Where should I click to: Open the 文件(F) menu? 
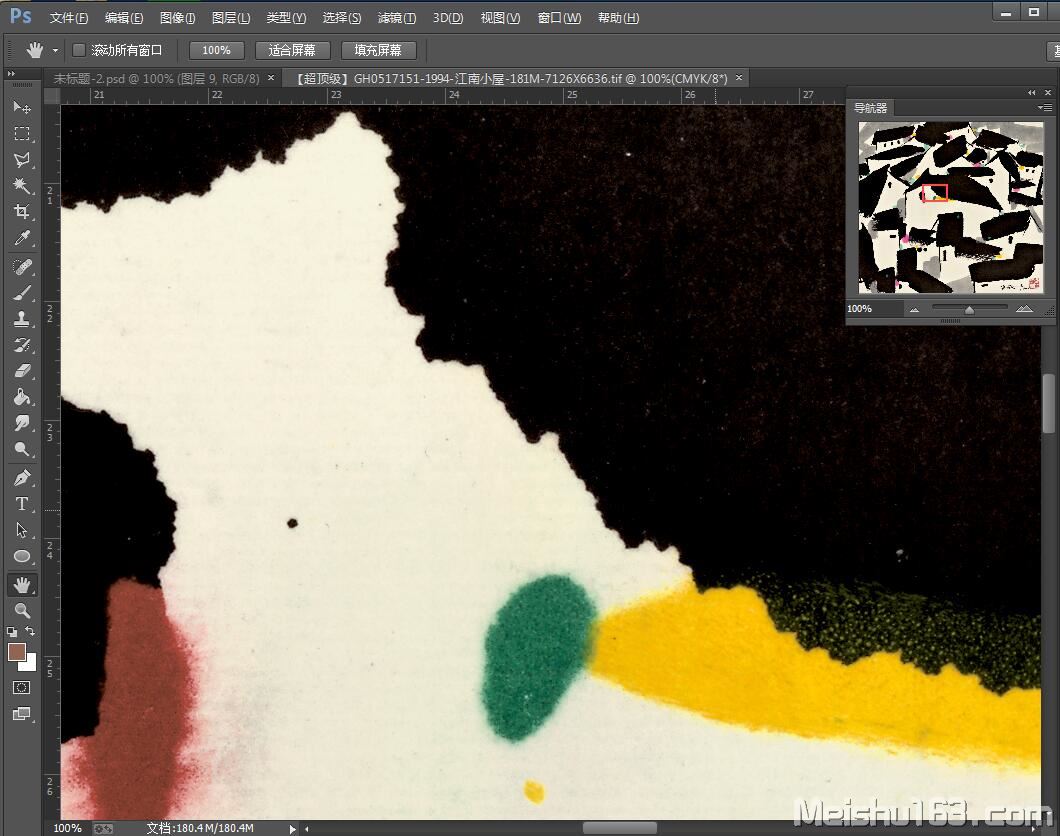[x=68, y=18]
